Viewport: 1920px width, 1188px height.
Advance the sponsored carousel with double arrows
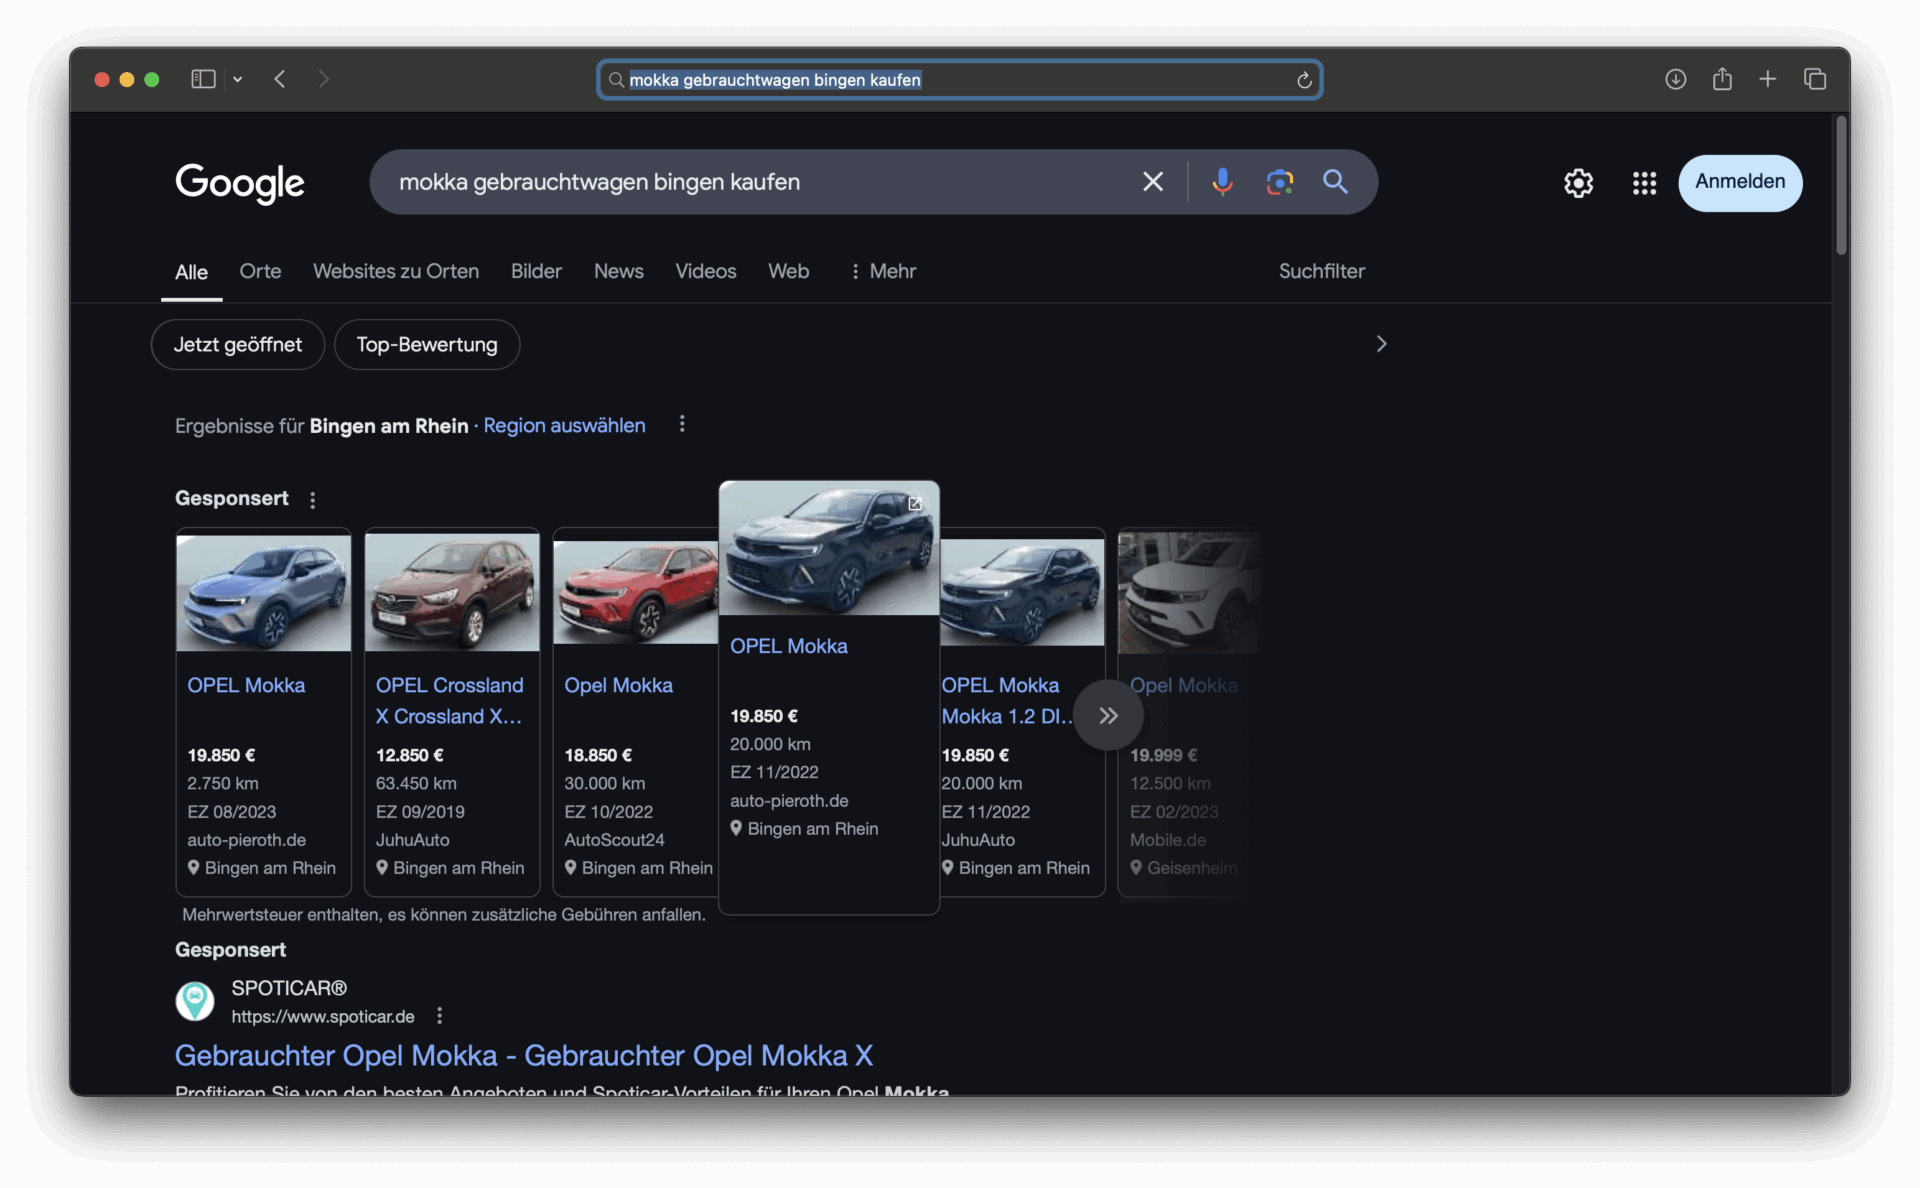pyautogui.click(x=1107, y=714)
